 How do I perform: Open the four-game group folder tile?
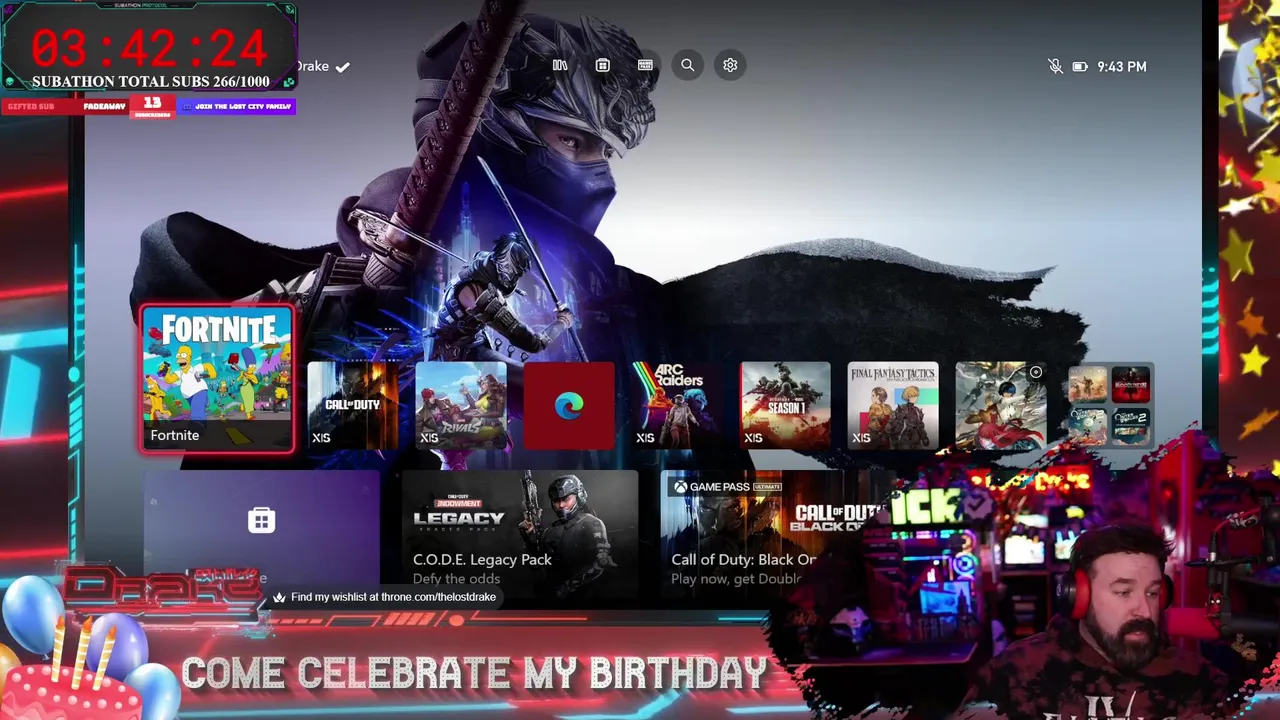[x=1109, y=405]
